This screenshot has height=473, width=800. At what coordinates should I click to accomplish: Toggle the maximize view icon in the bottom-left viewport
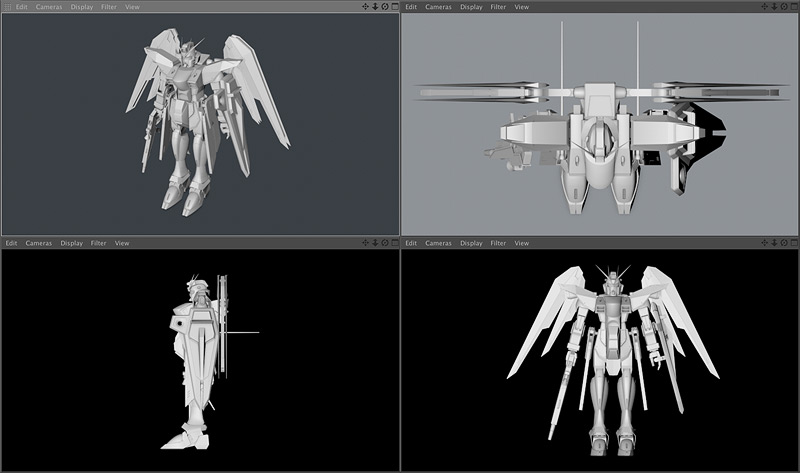point(395,243)
